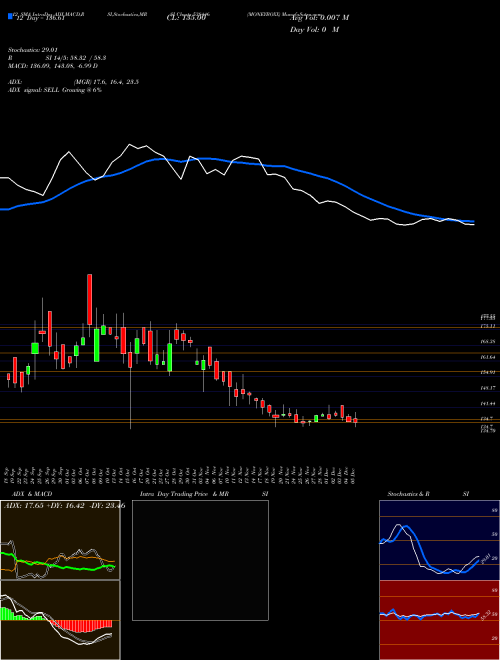Click the 154.91 price axis label

487,373
